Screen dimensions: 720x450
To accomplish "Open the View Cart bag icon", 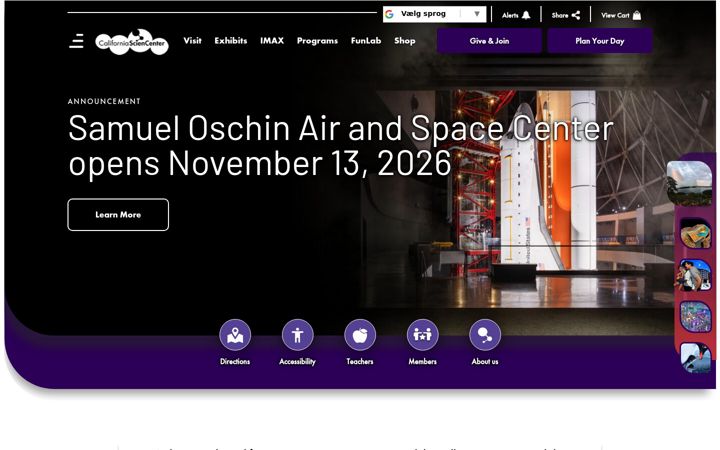I will [637, 15].
